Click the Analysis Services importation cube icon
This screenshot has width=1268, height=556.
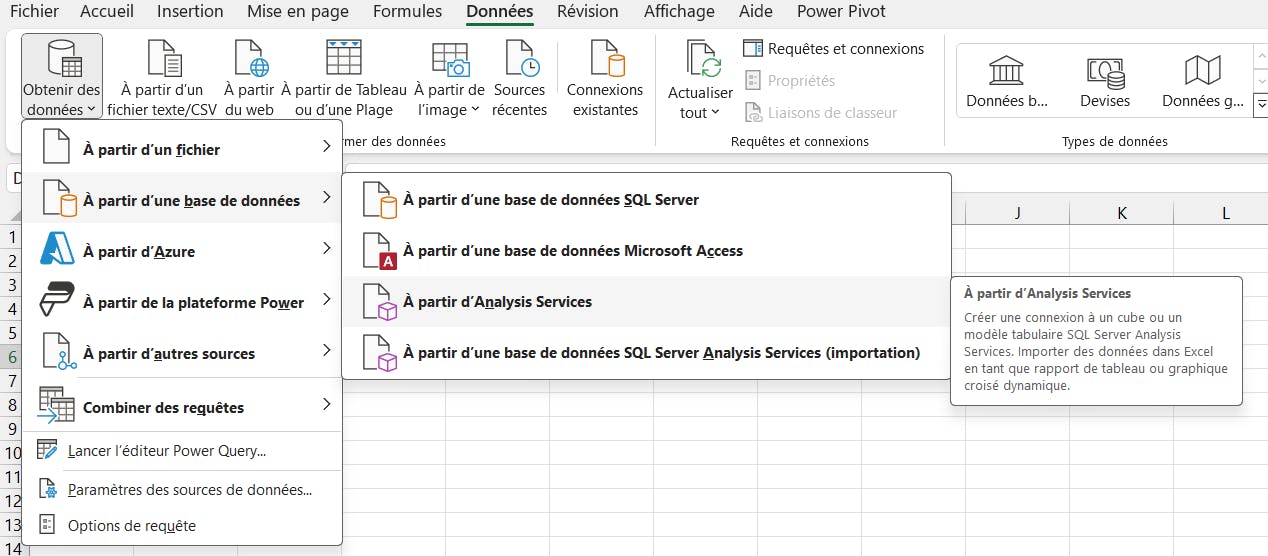[x=380, y=353]
